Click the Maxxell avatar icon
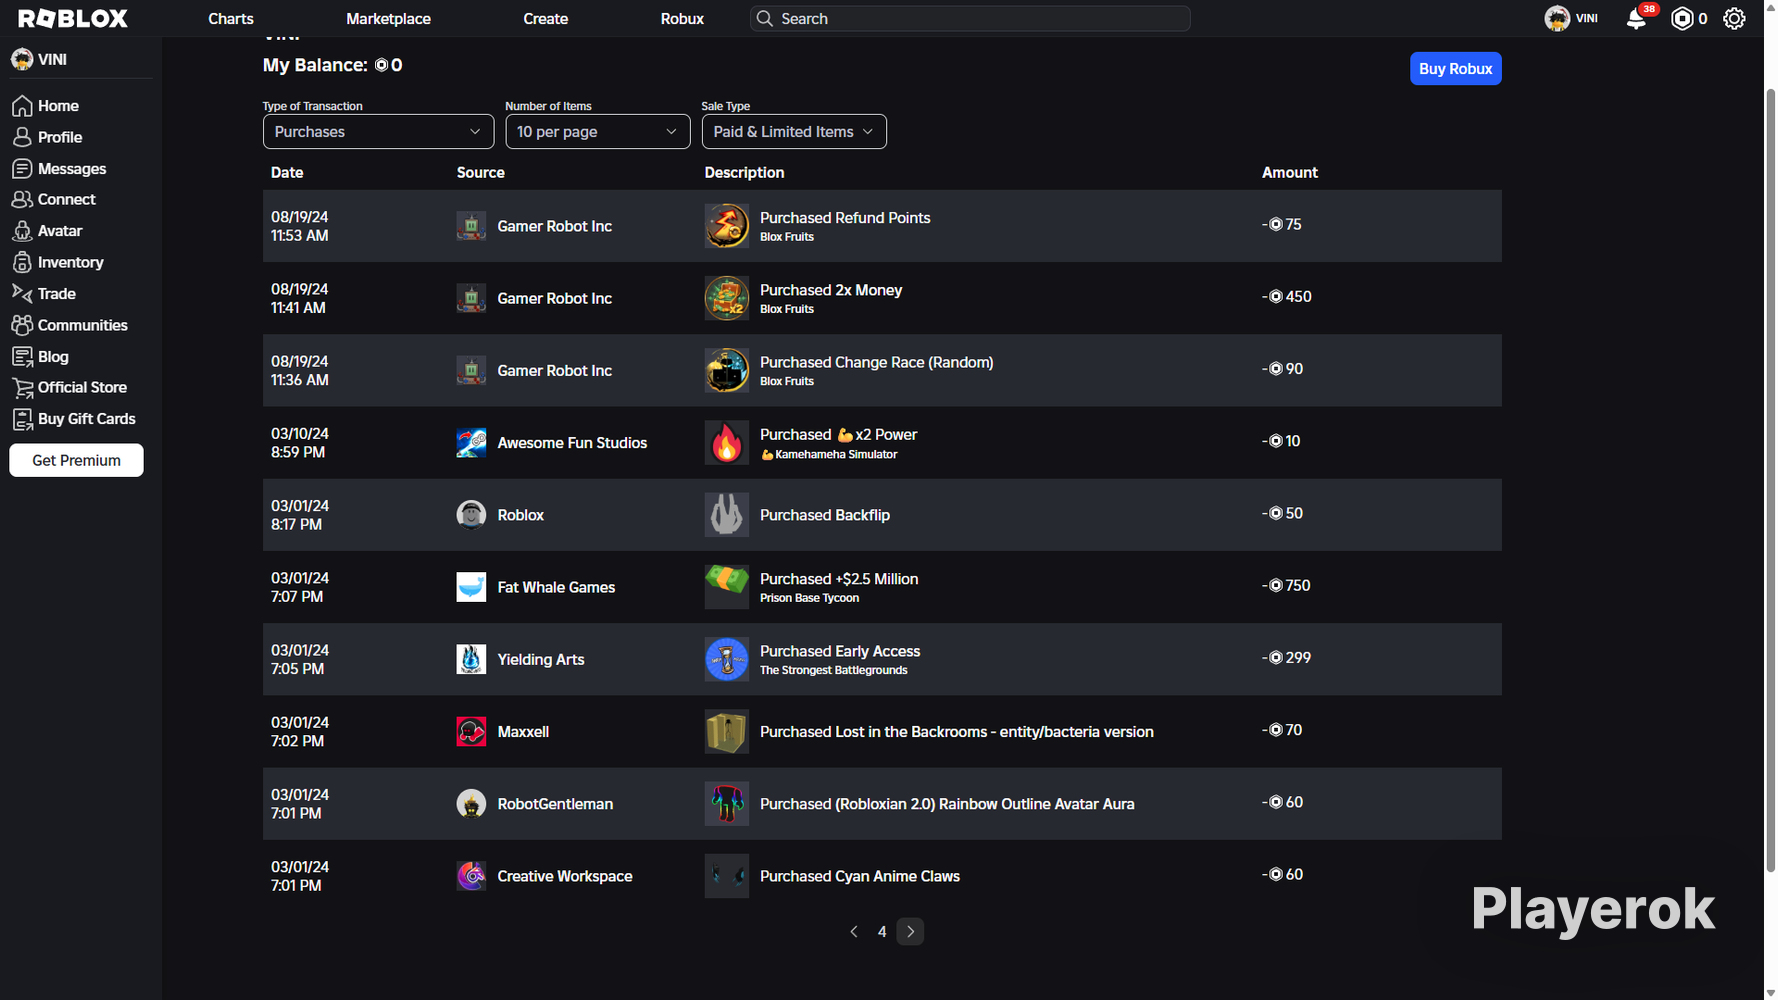Screen dimensions: 1778x1000 (x=471, y=732)
